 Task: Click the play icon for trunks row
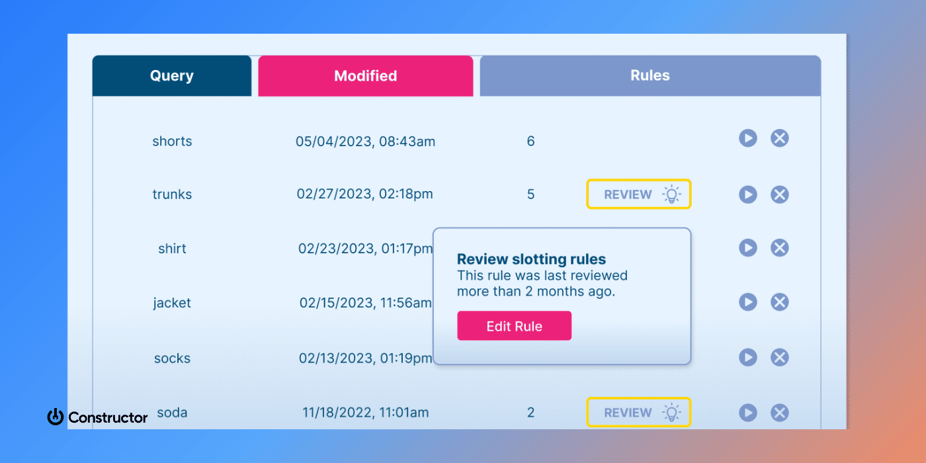(748, 194)
